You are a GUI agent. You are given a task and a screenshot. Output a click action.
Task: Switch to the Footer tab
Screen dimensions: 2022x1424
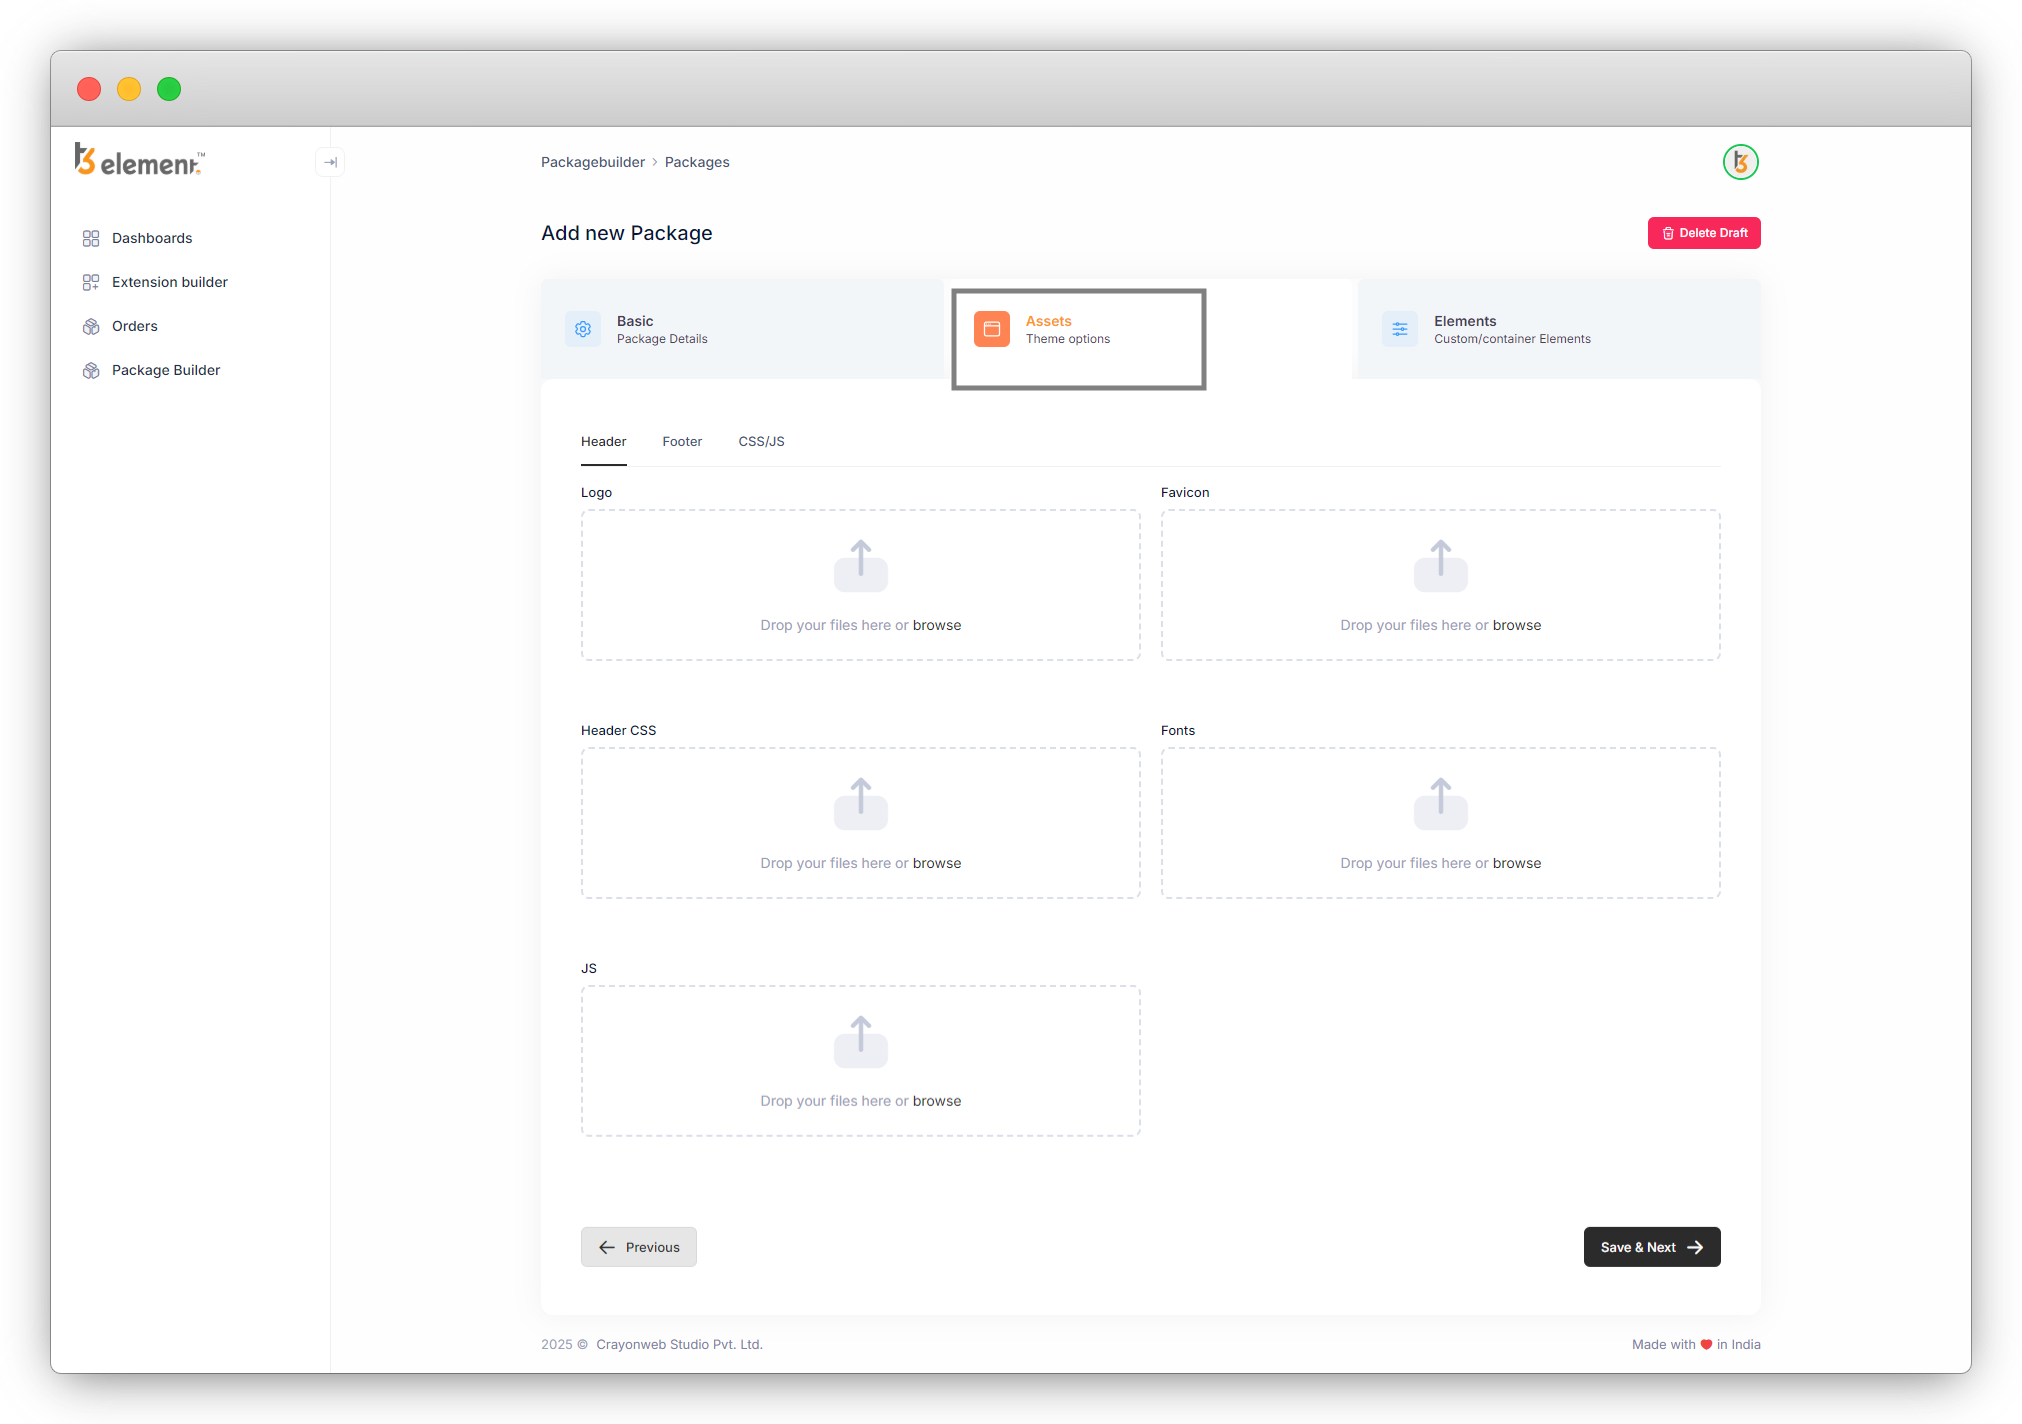point(682,441)
